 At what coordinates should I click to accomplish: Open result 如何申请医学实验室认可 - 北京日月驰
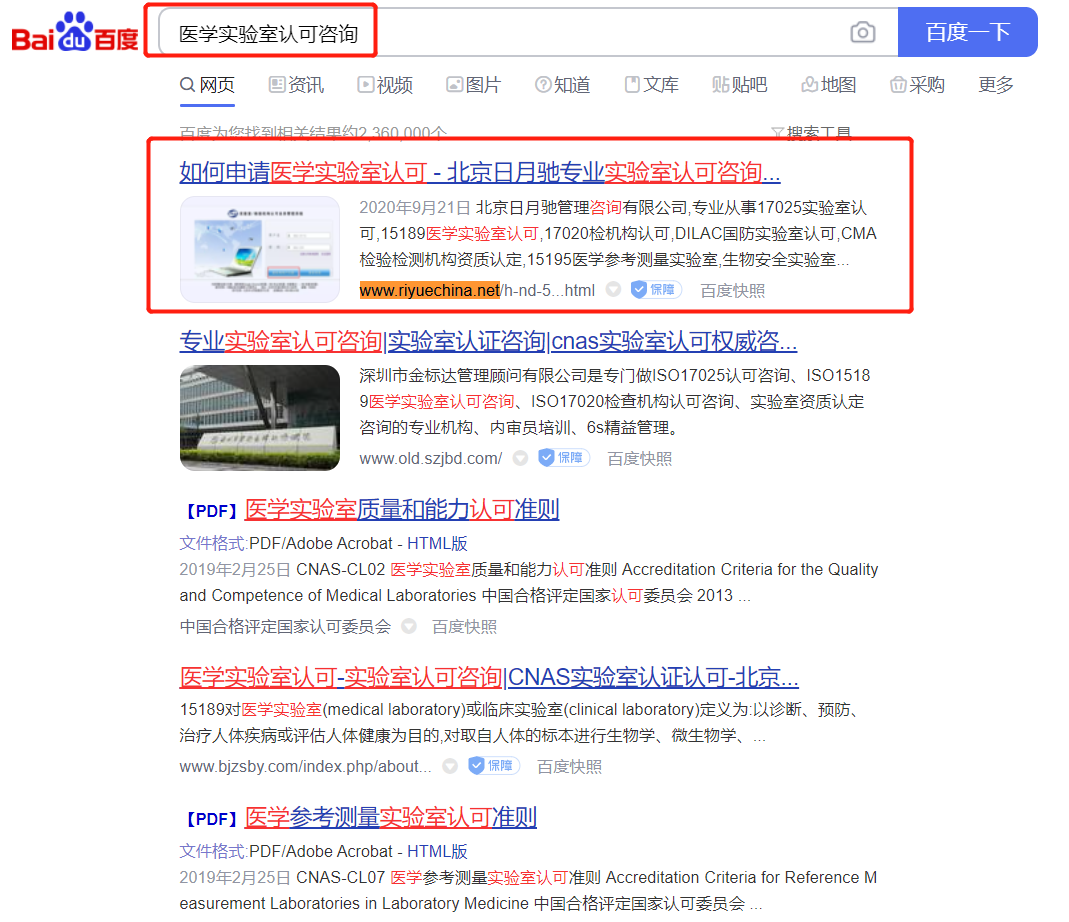pyautogui.click(x=480, y=173)
